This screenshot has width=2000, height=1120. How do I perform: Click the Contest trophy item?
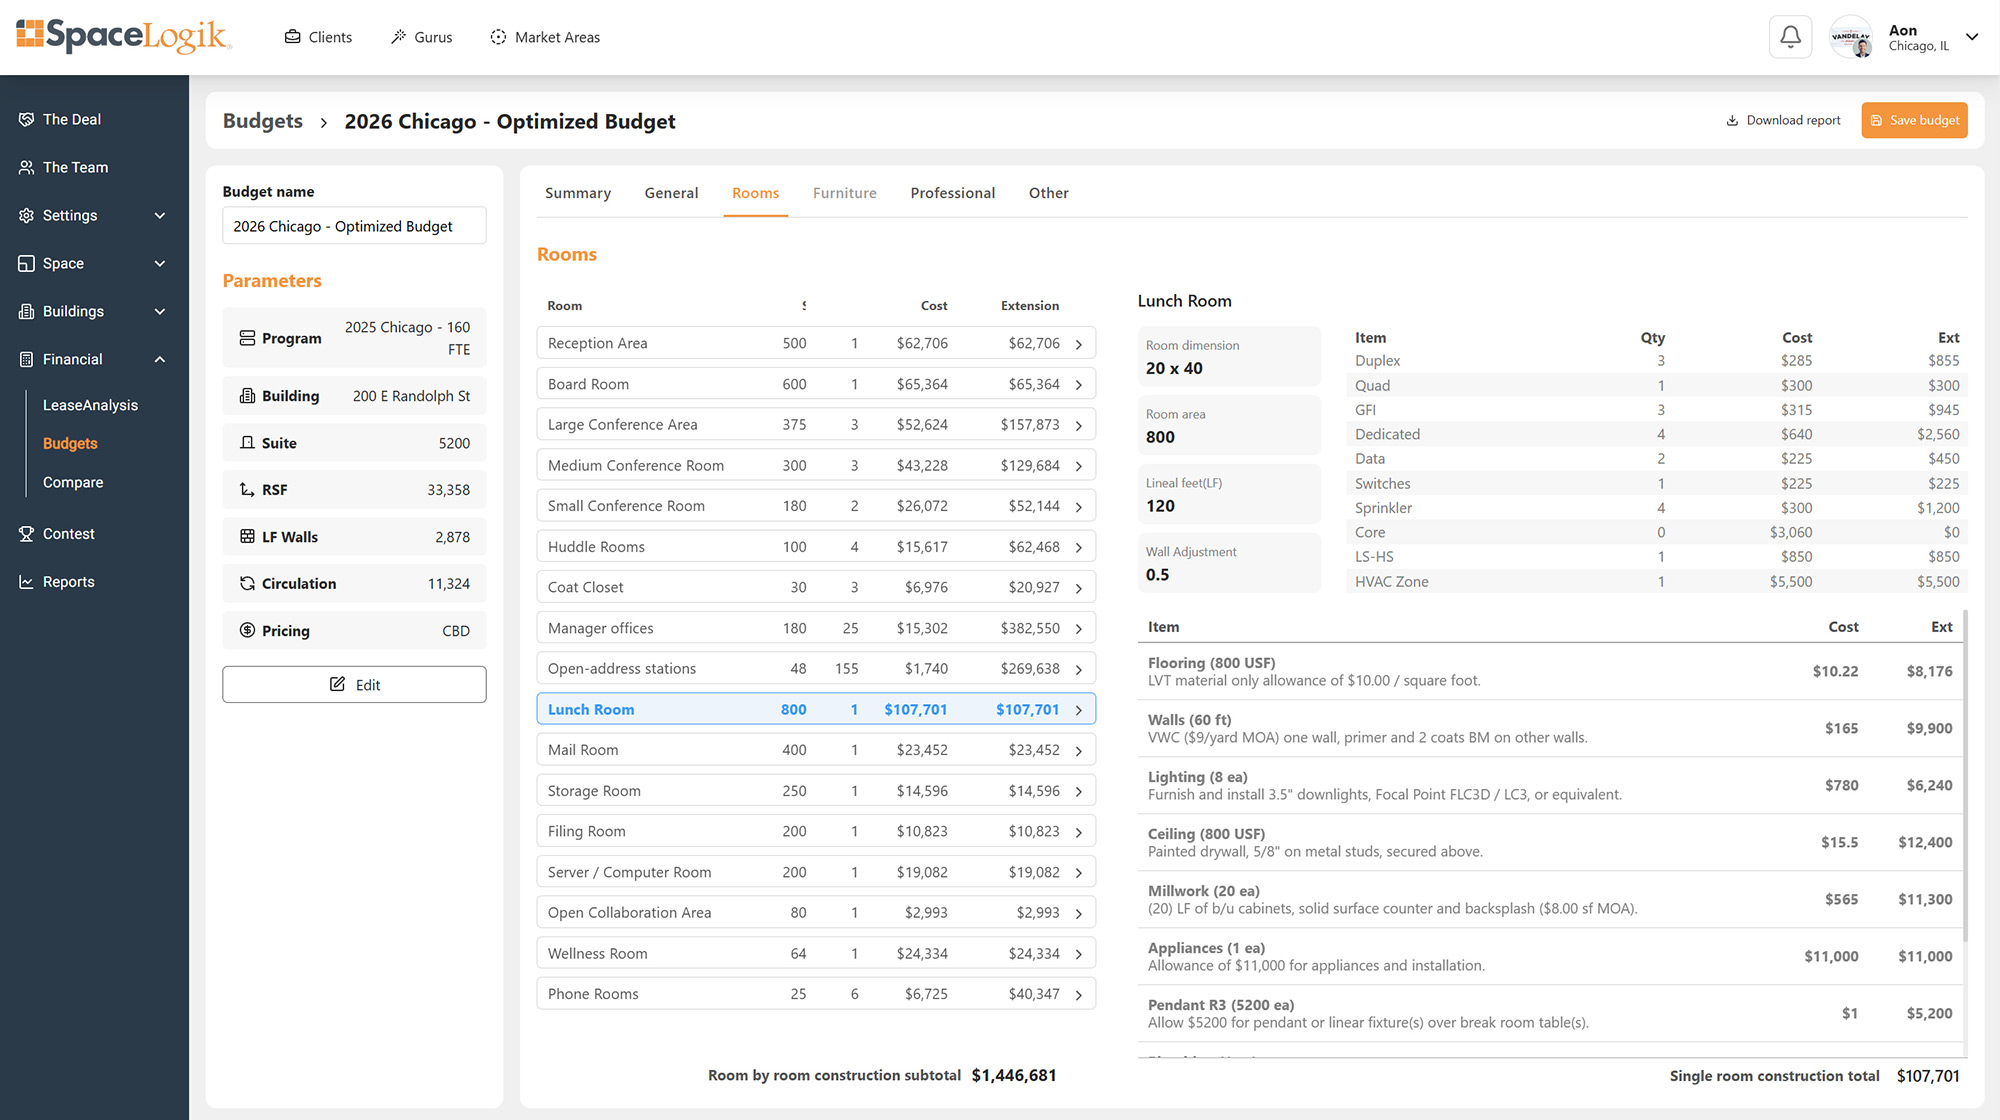[x=68, y=534]
